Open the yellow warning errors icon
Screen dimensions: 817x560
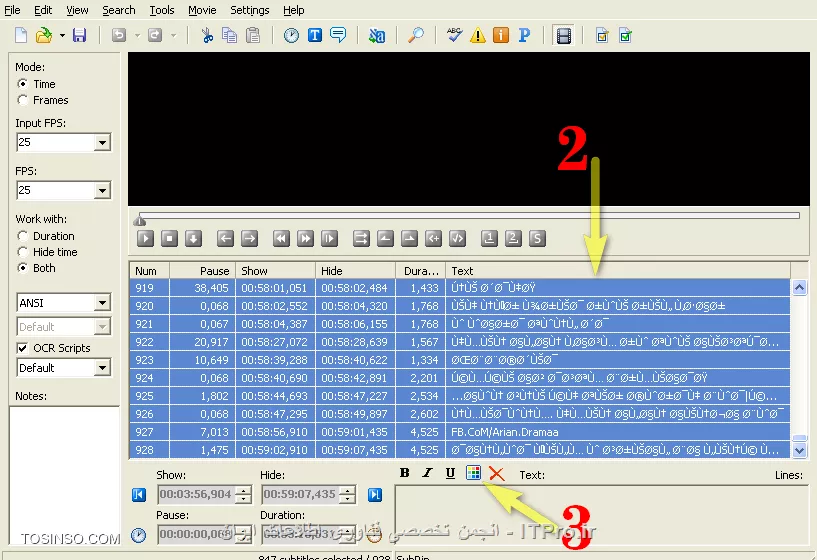tap(478, 35)
